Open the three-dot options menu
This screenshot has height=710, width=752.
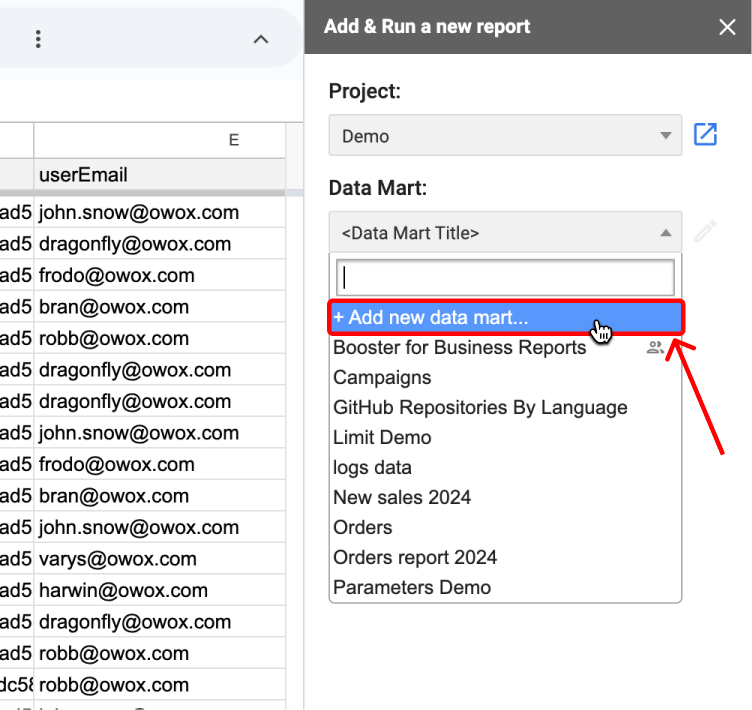38,39
